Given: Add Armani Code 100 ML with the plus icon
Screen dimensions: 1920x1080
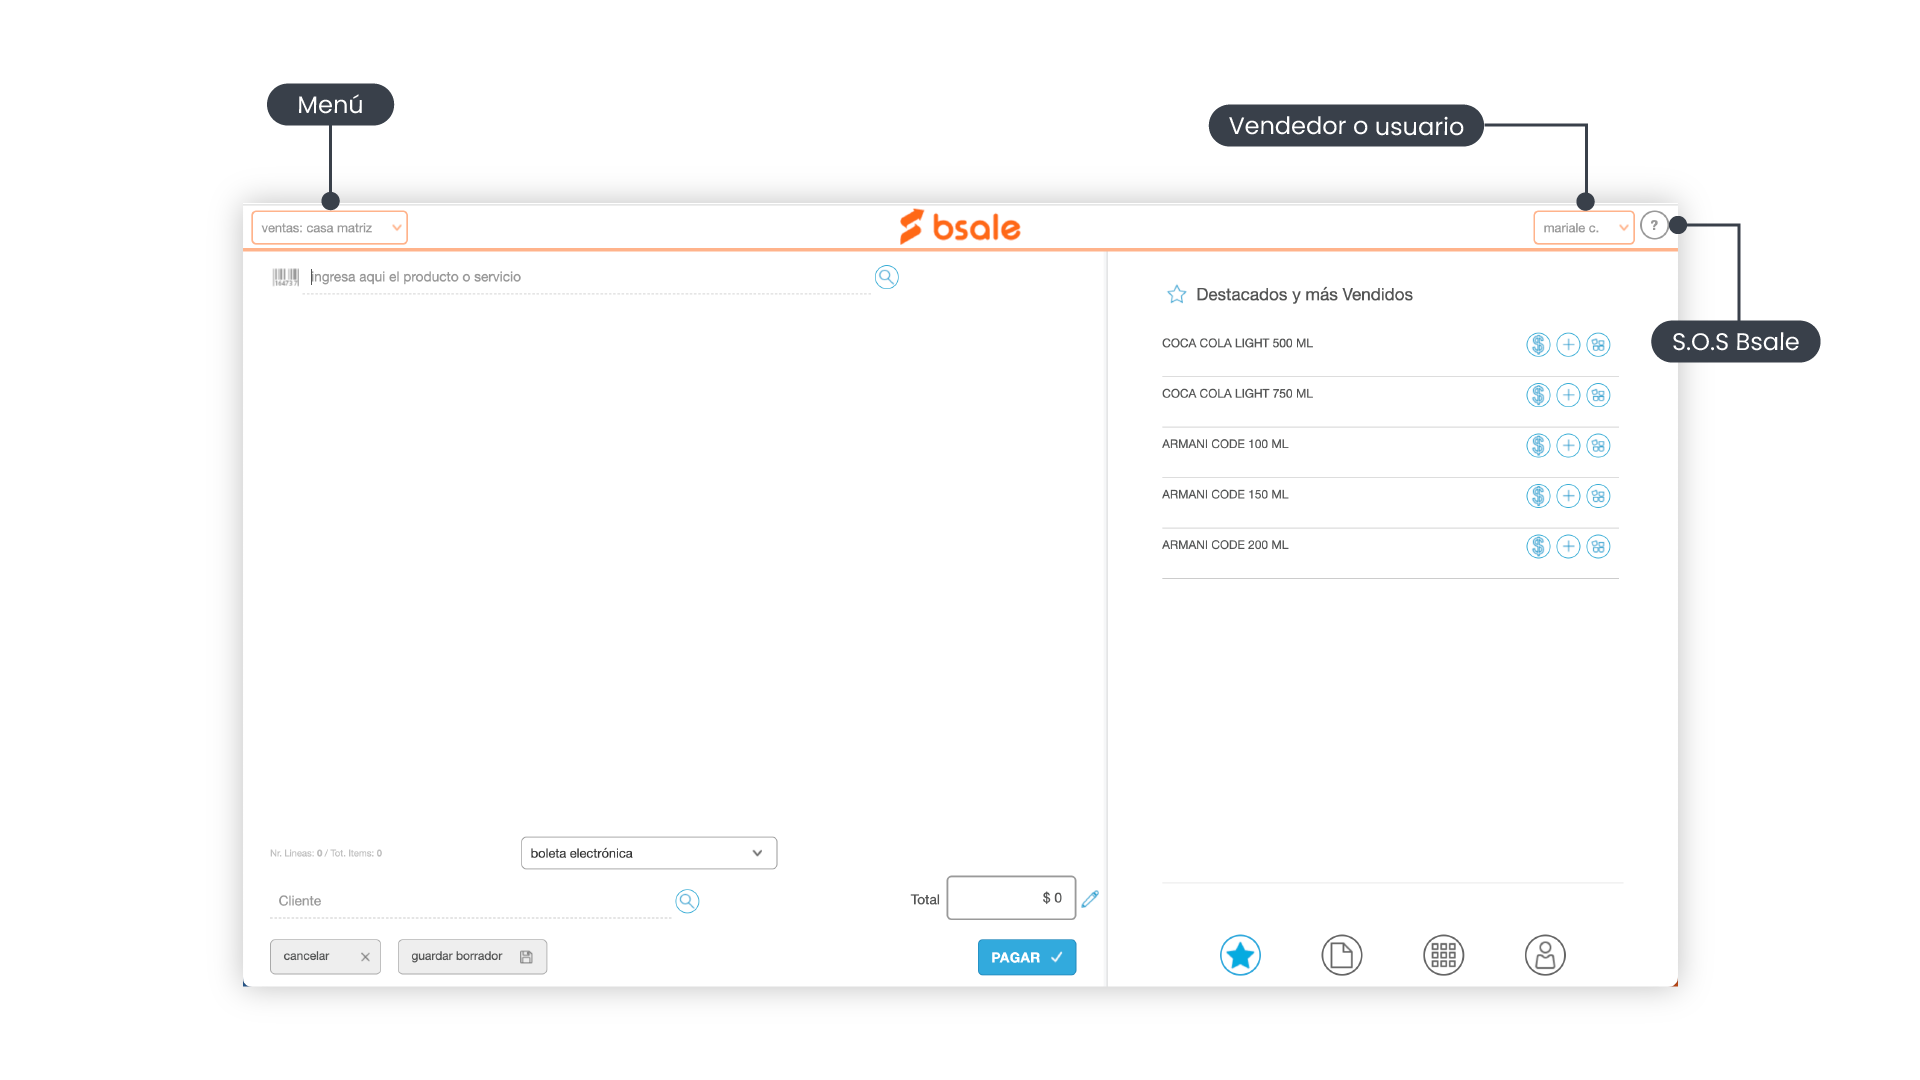Looking at the screenshot, I should 1568,446.
